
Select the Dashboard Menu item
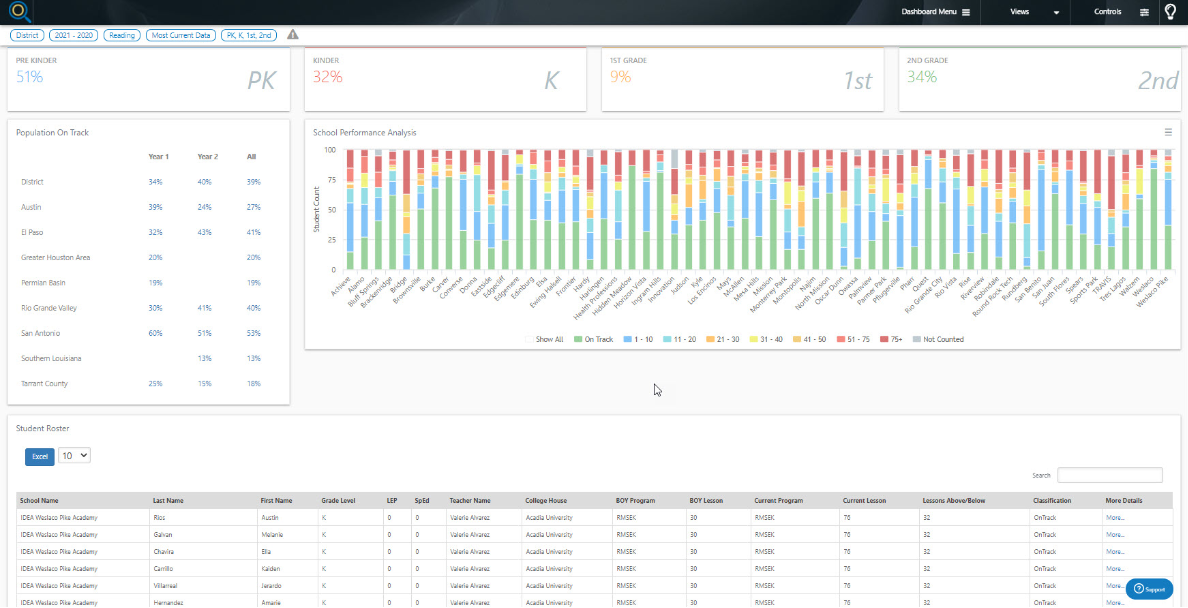point(929,12)
